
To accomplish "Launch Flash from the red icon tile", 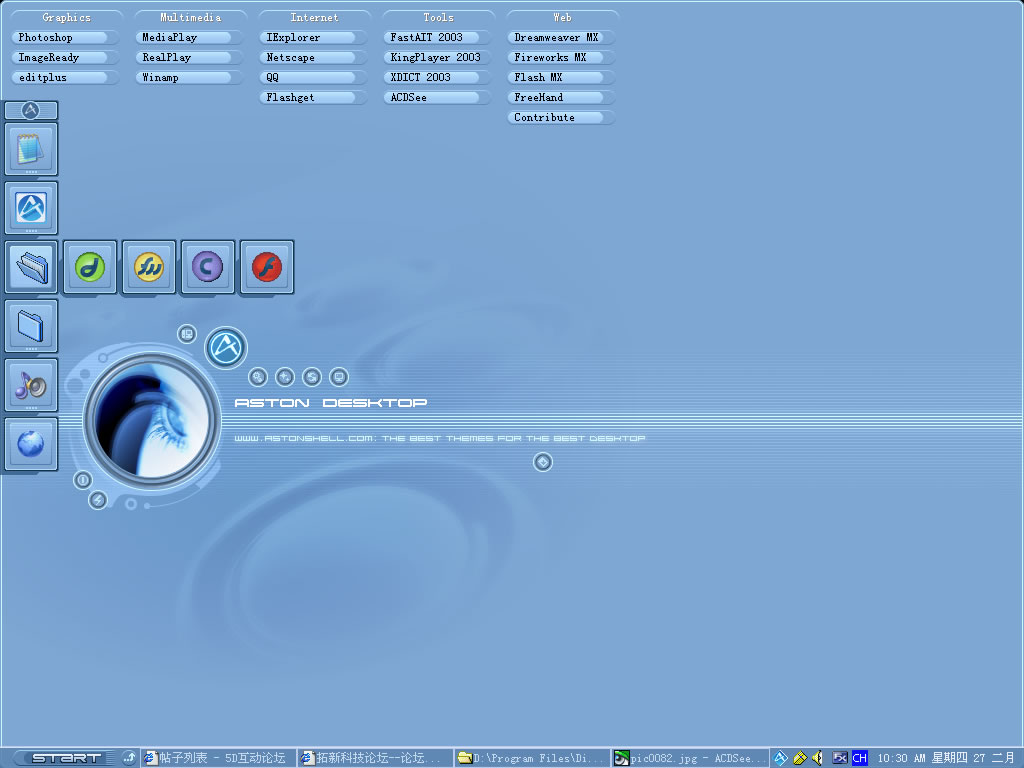I will click(266, 266).
